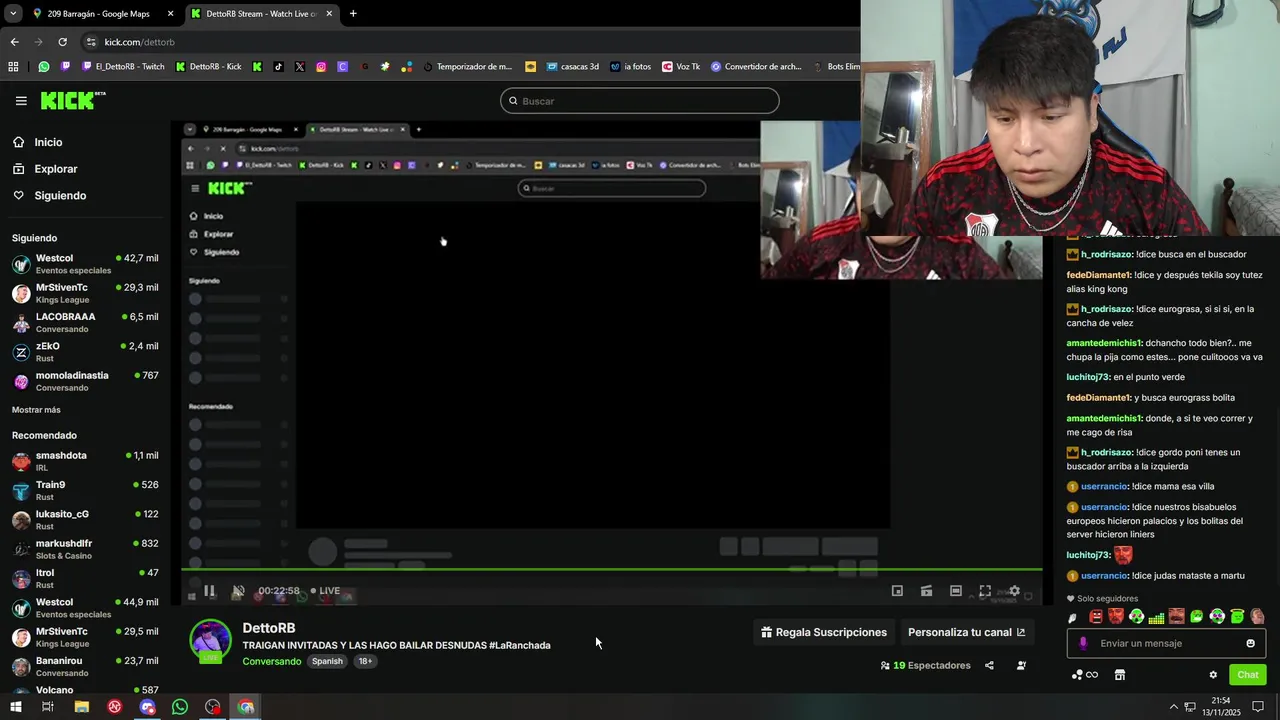
Task: Toggle theater mode on the player
Action: click(x=956, y=591)
